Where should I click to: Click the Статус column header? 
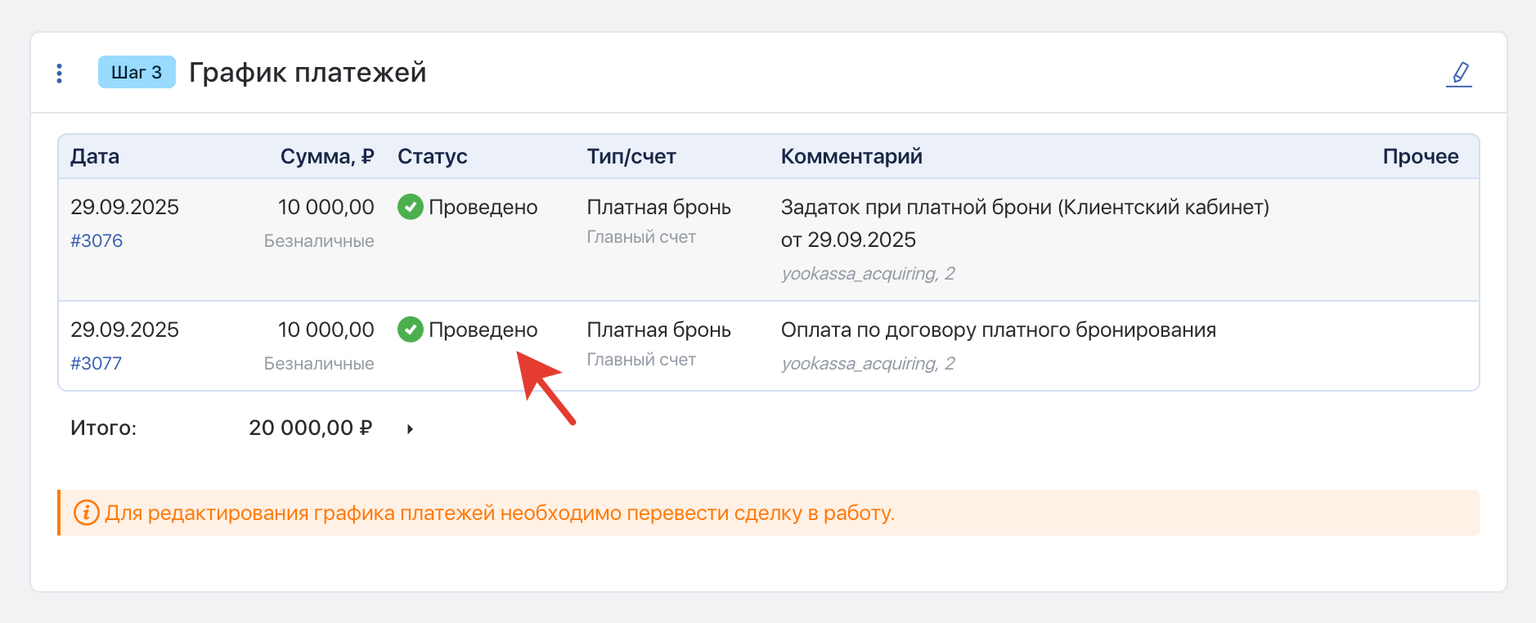[432, 156]
